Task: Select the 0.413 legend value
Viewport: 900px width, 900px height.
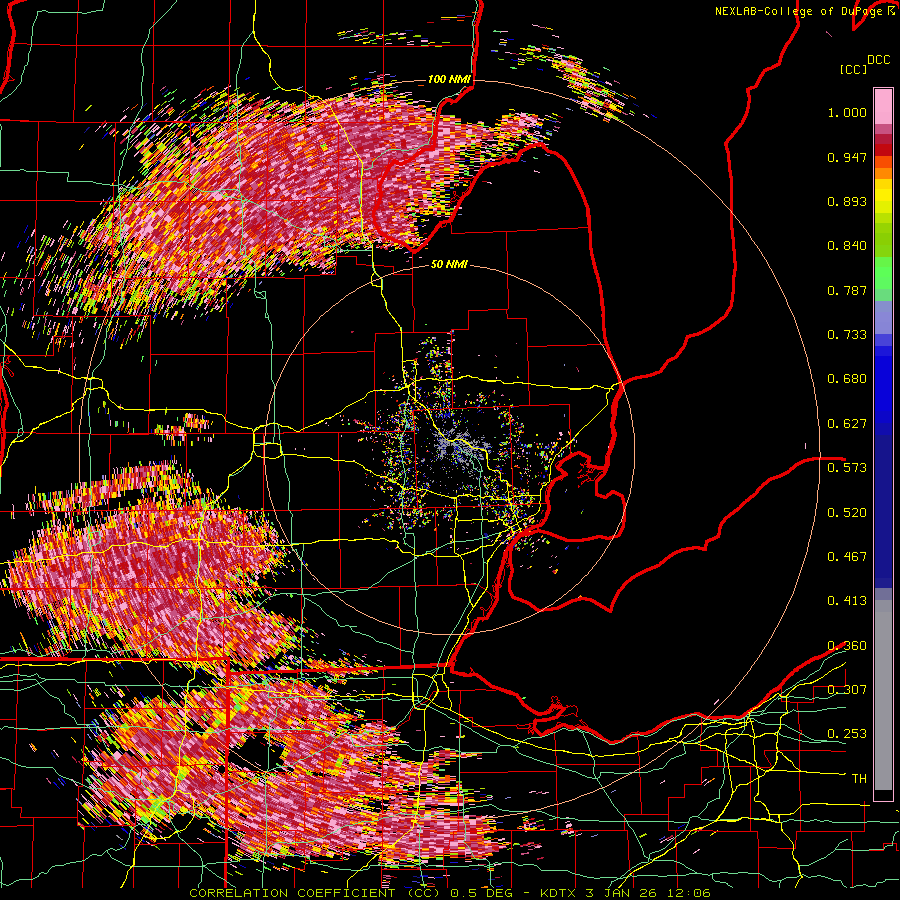Action: click(847, 601)
